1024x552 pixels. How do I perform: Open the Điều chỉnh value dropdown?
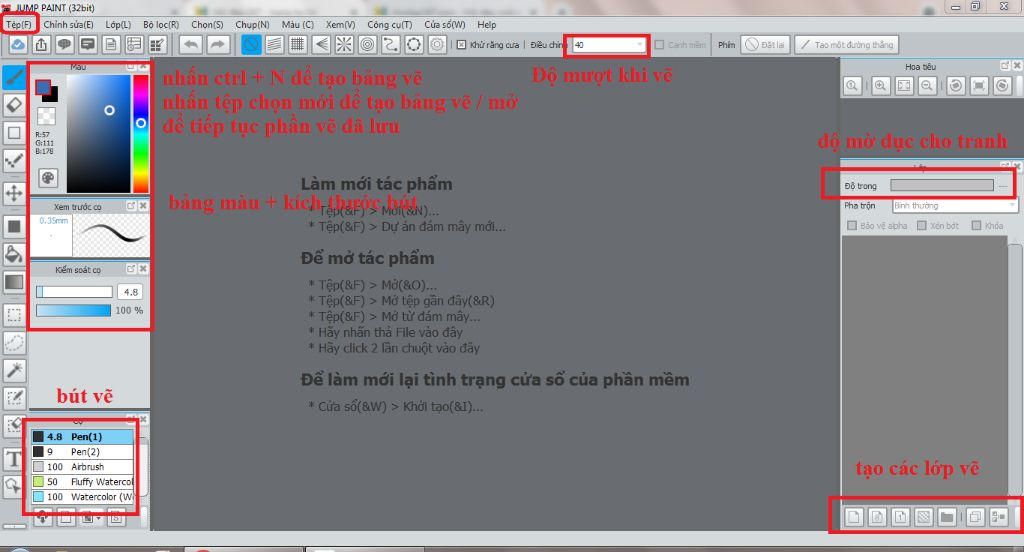(x=639, y=44)
